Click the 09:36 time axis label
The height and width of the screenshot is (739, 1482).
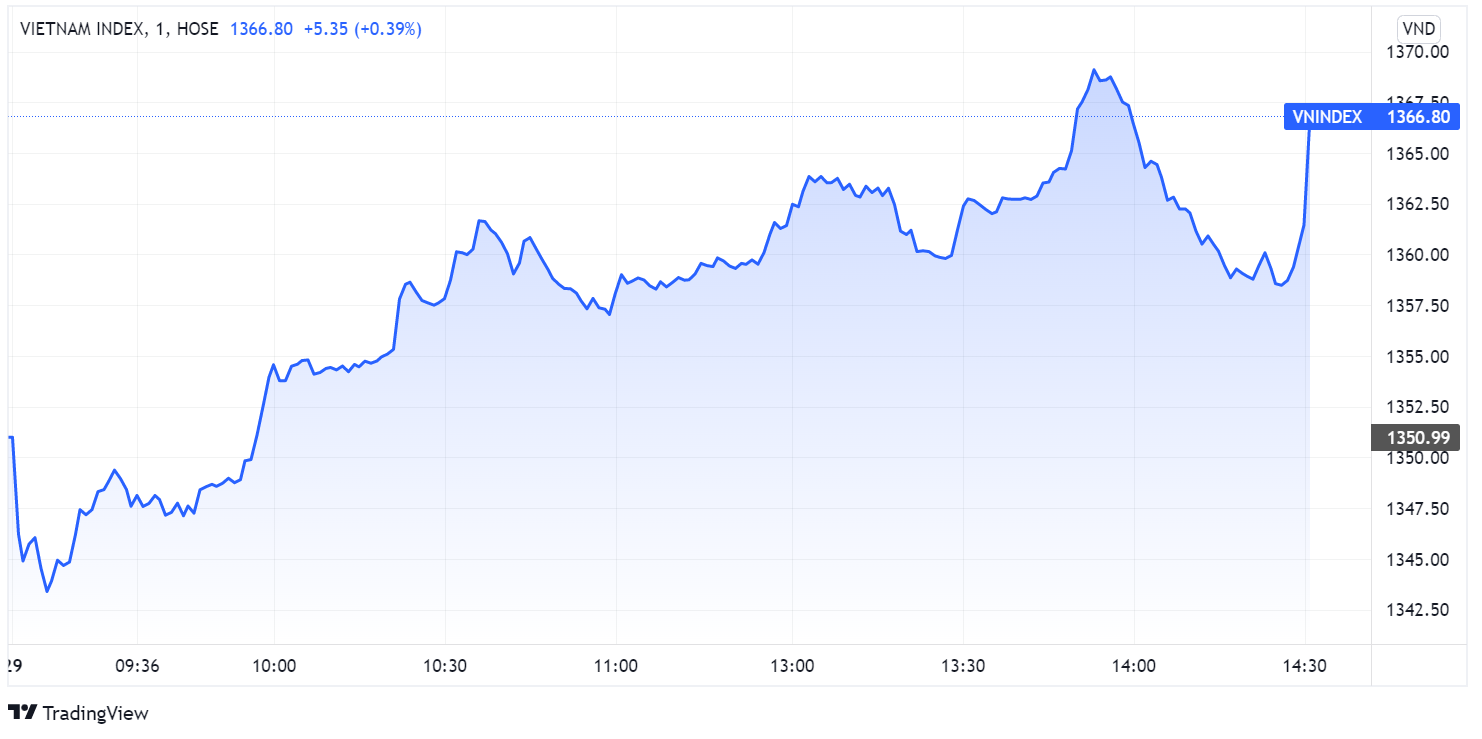pyautogui.click(x=137, y=666)
